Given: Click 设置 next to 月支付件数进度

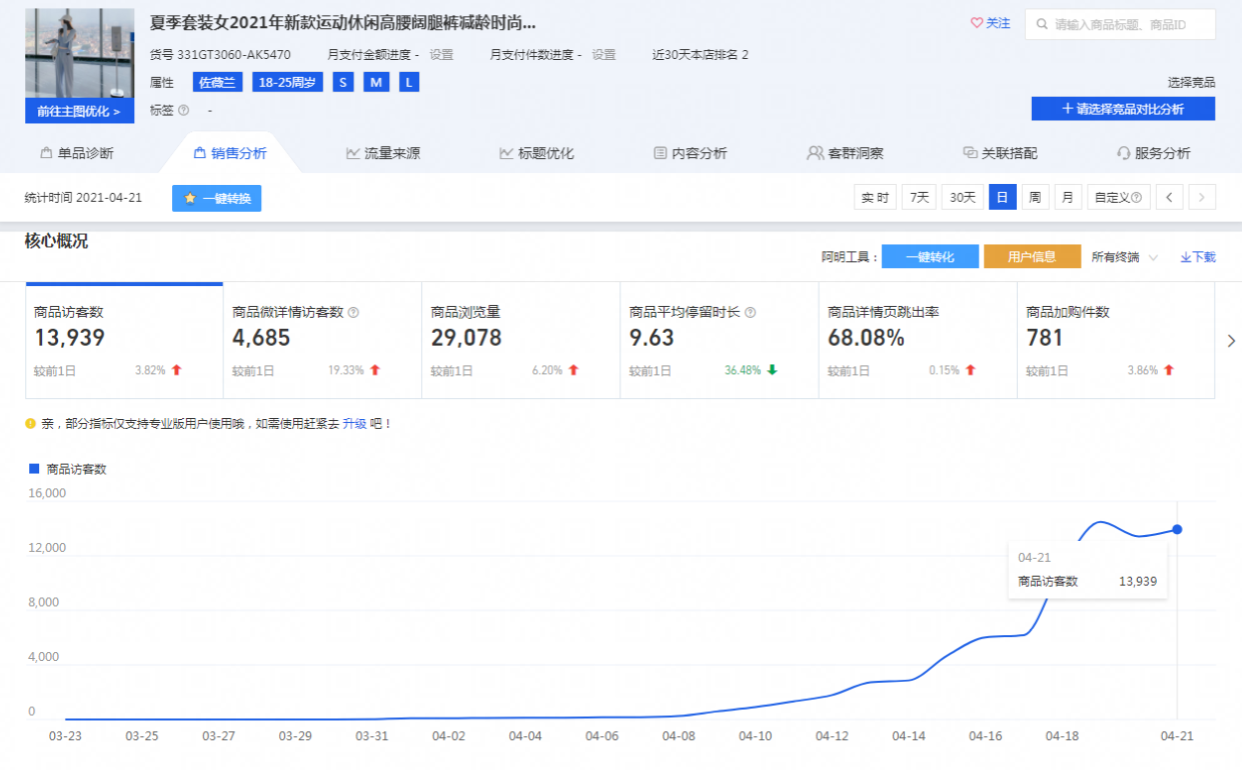Looking at the screenshot, I should pyautogui.click(x=603, y=55).
